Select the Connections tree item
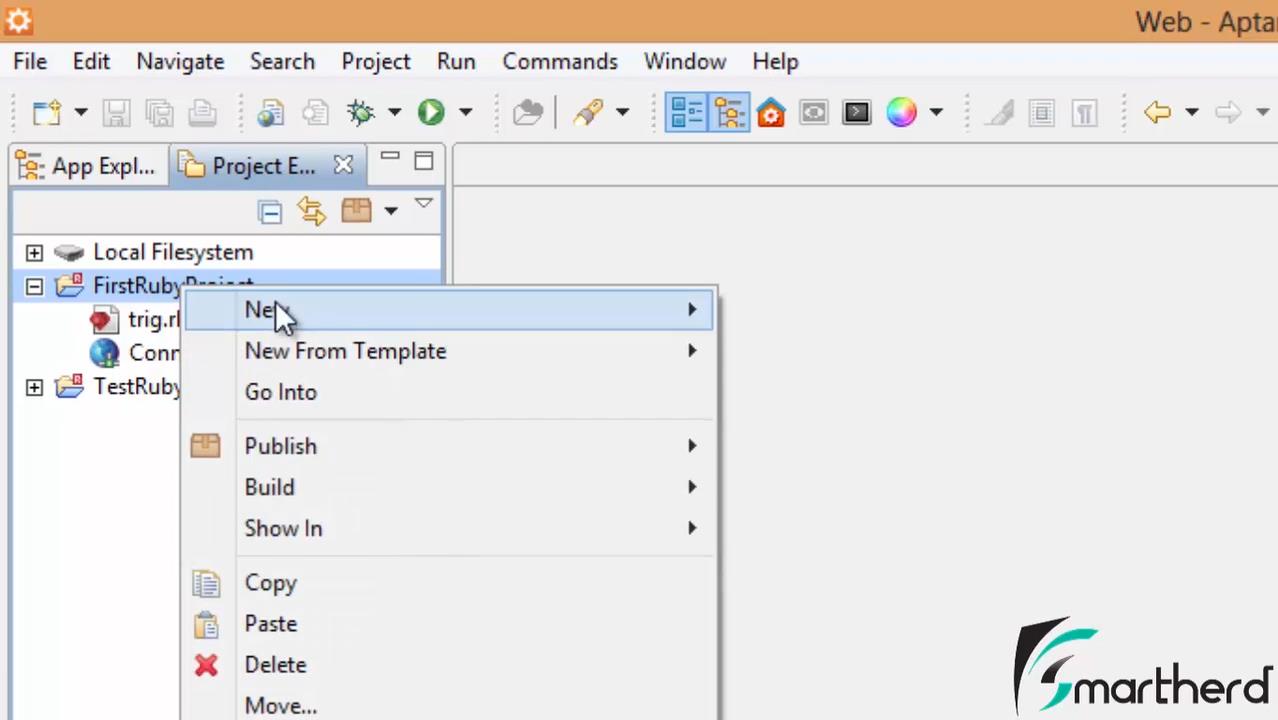The height and width of the screenshot is (720, 1278). [x=154, y=353]
